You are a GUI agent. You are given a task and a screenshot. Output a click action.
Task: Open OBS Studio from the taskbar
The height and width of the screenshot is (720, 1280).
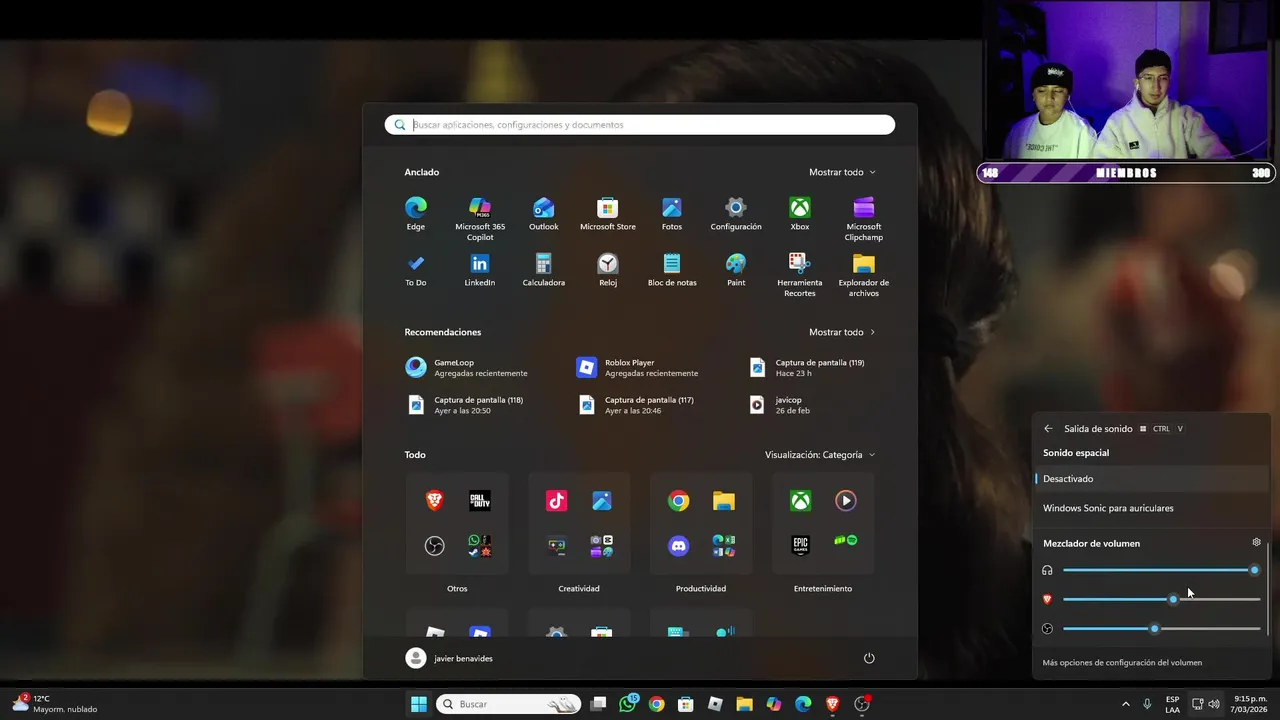(x=862, y=704)
